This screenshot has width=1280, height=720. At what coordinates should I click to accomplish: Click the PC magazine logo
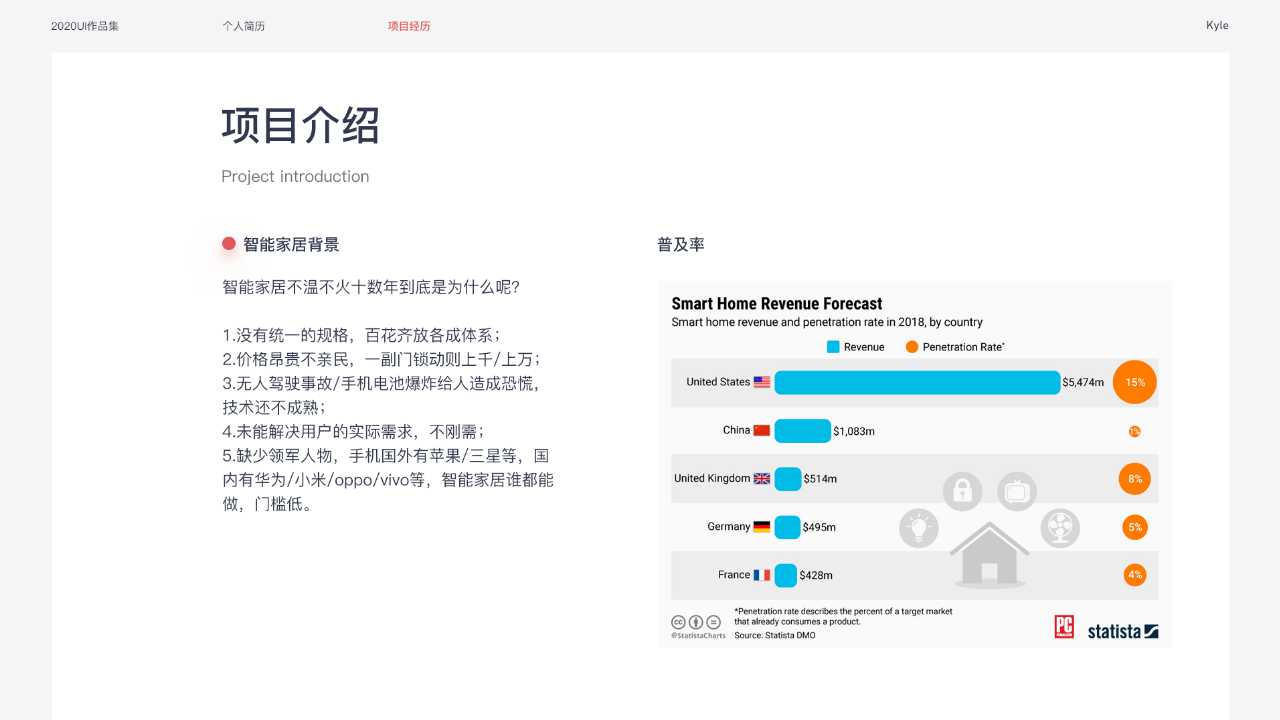[x=1064, y=627]
